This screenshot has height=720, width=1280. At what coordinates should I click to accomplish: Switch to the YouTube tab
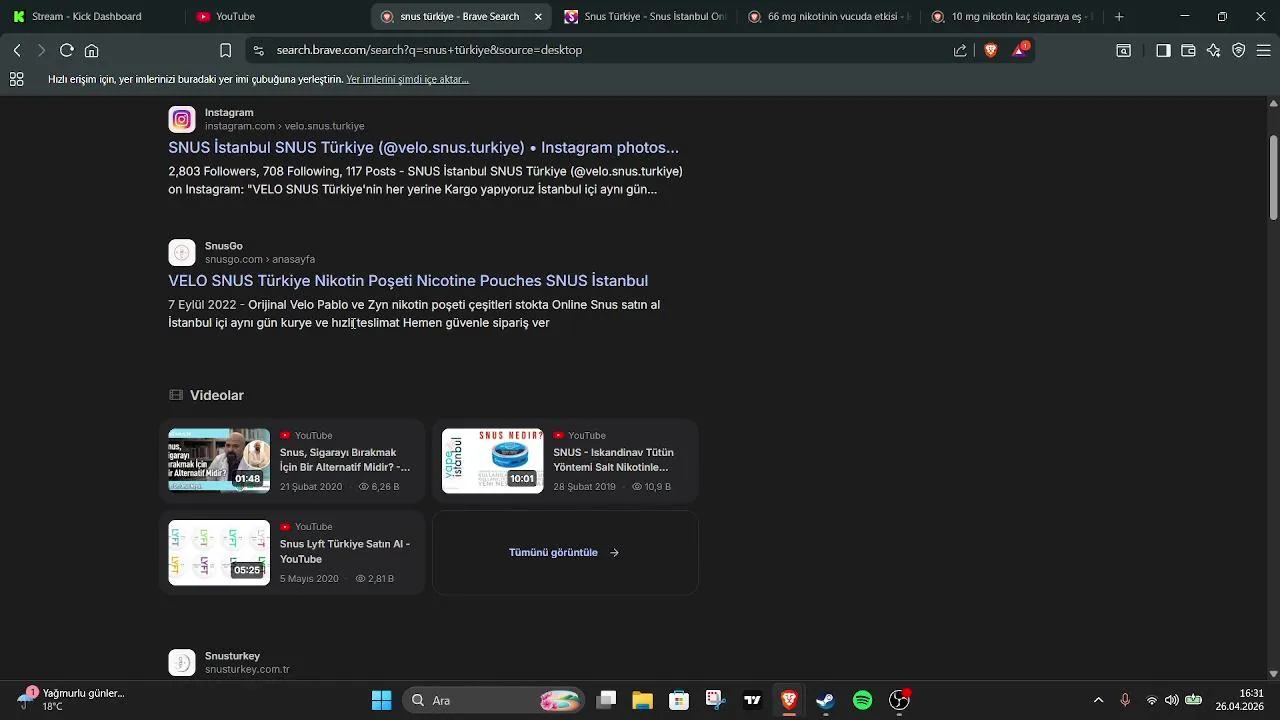(275, 17)
